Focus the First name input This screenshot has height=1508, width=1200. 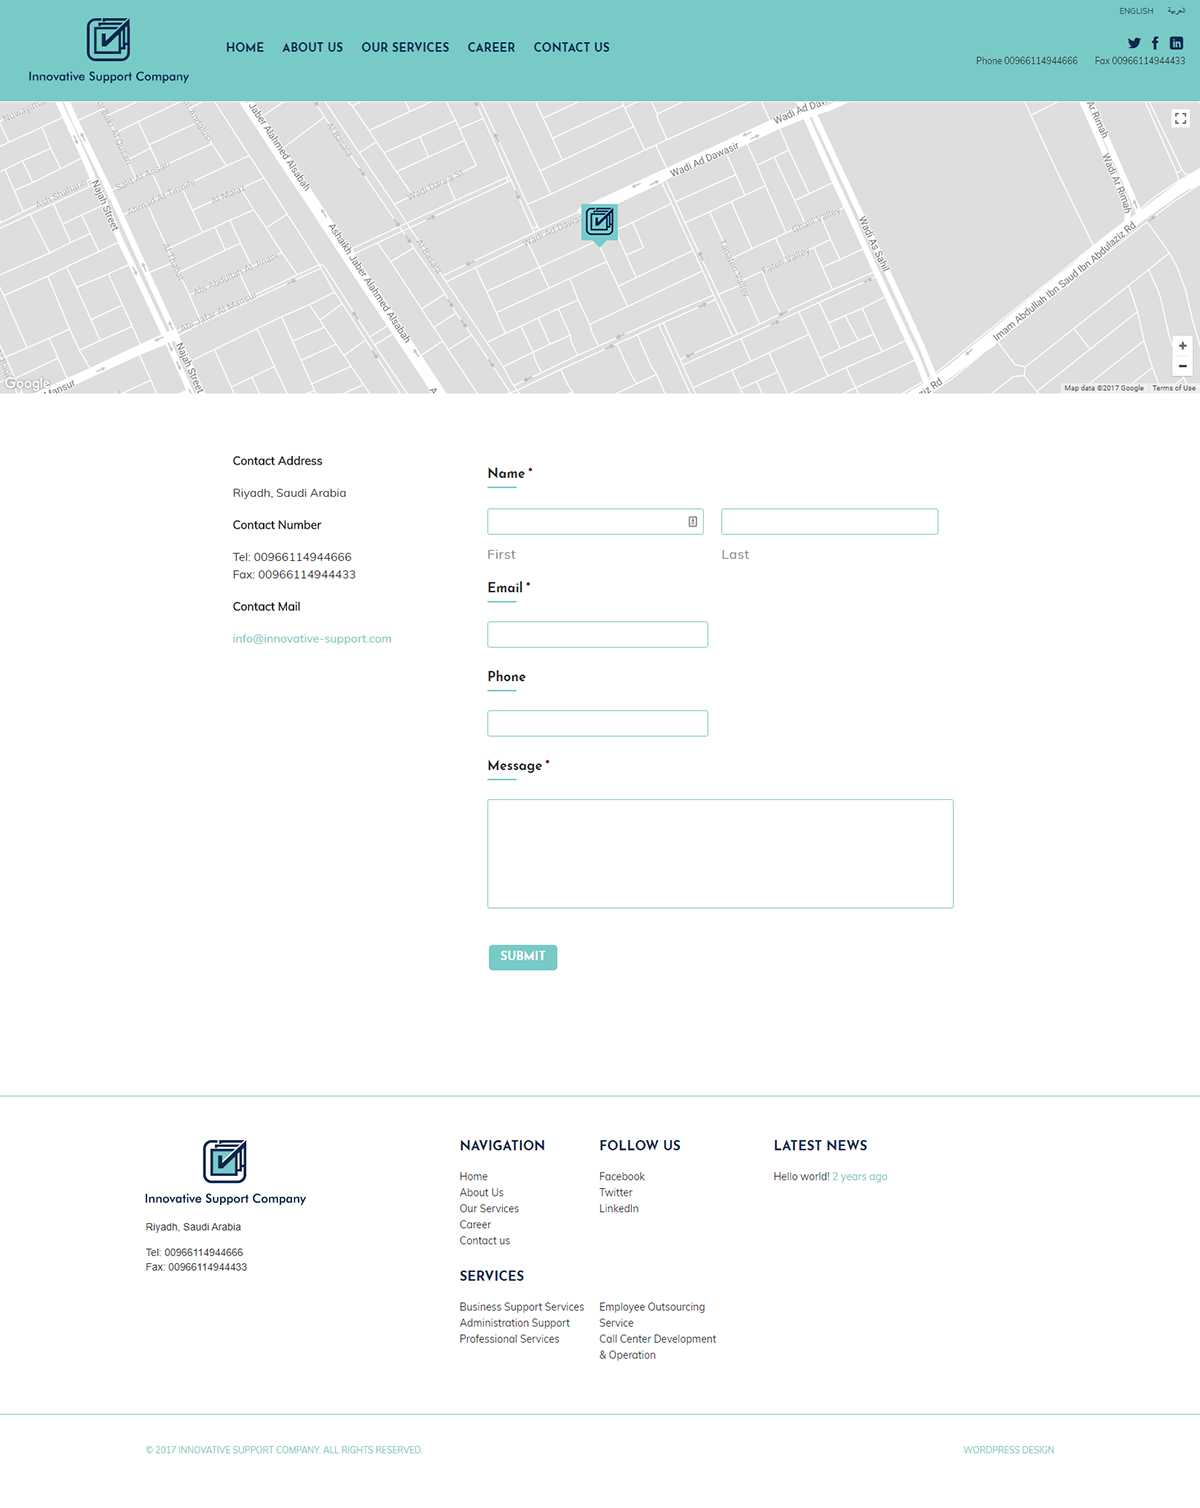(595, 522)
